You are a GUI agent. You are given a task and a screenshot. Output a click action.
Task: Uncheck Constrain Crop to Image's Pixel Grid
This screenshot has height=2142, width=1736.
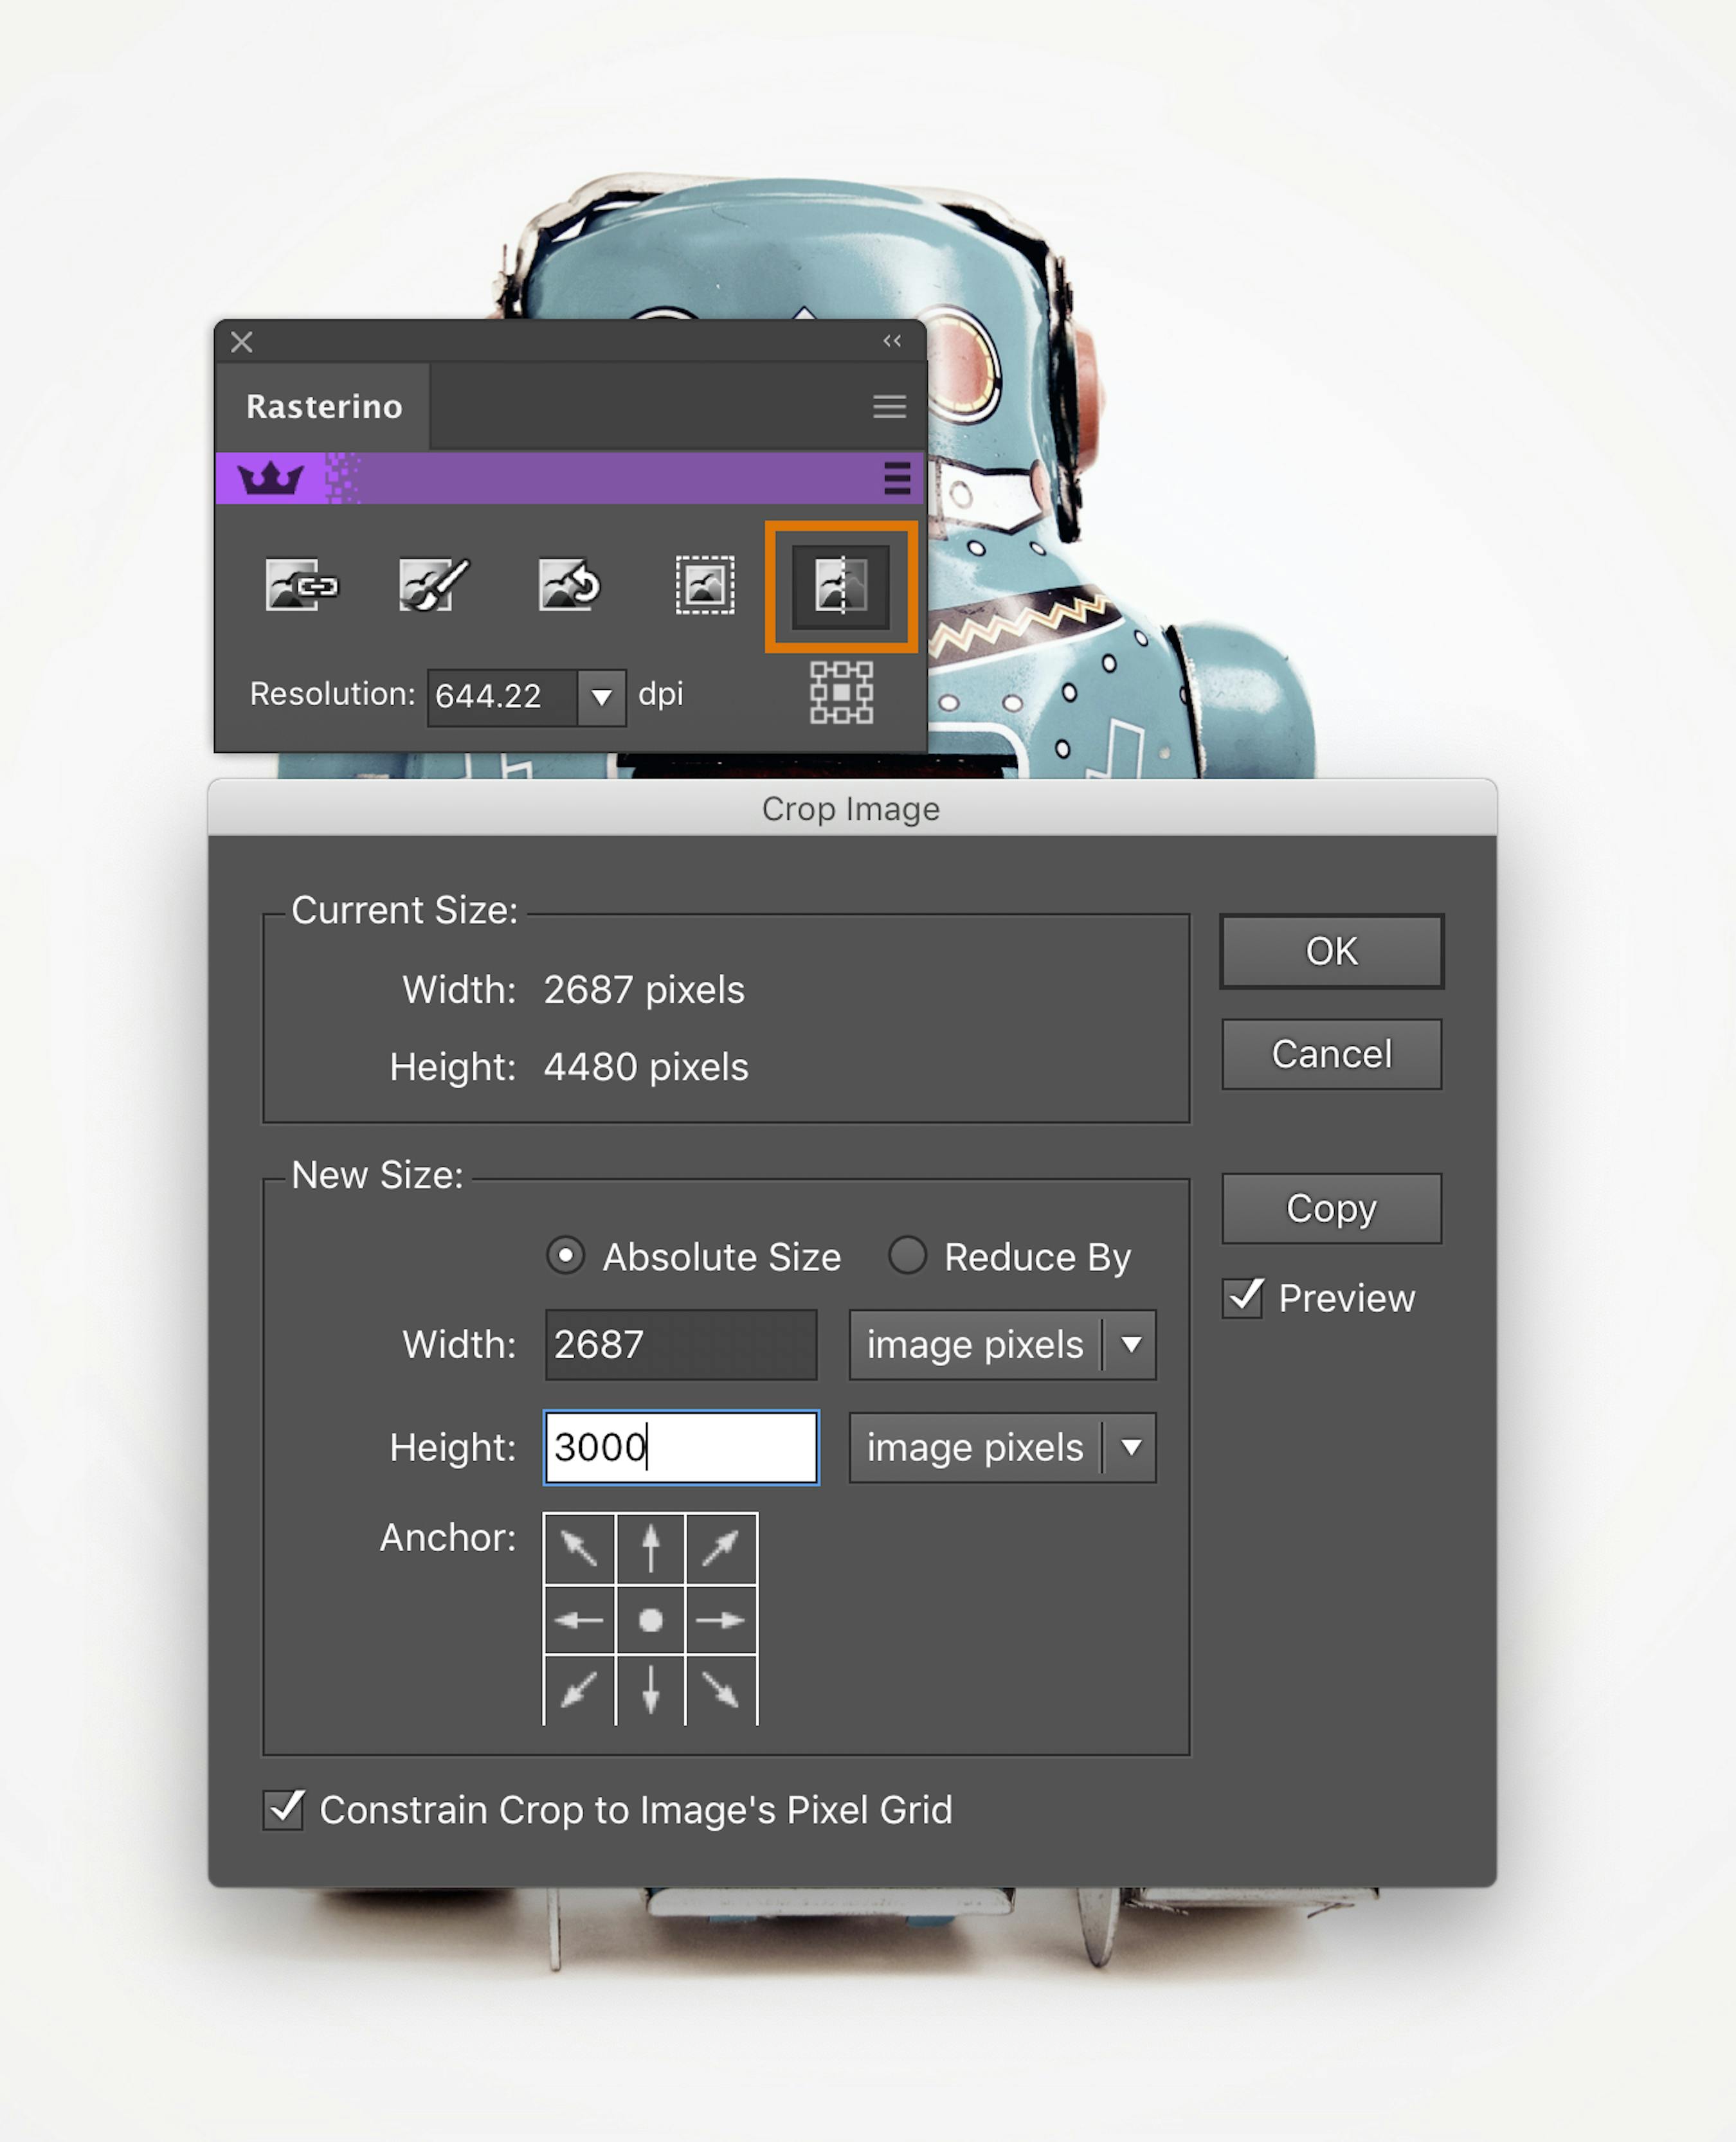pos(283,1811)
